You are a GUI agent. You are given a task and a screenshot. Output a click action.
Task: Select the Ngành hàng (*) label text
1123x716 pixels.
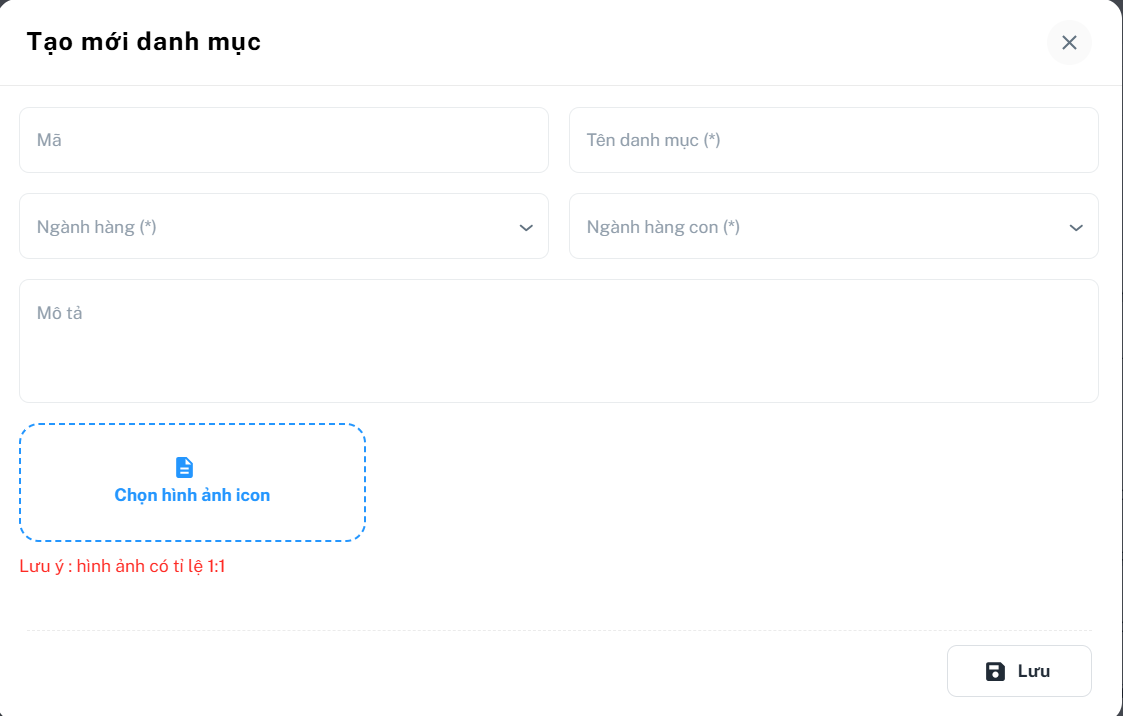96,227
